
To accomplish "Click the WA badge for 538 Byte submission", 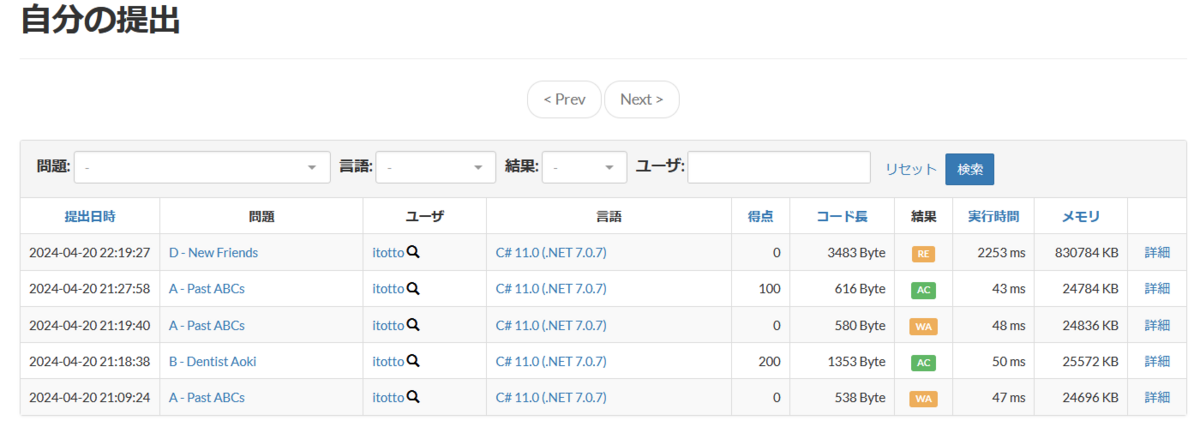I will pyautogui.click(x=923, y=398).
